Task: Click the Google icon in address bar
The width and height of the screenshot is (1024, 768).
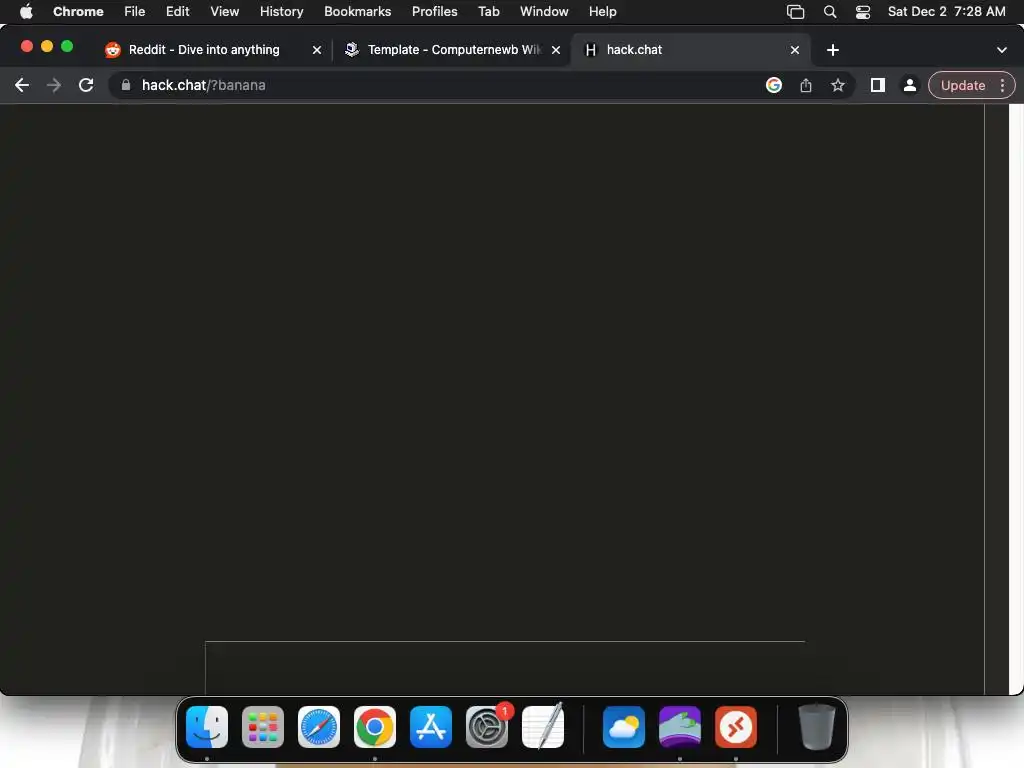Action: pos(774,85)
